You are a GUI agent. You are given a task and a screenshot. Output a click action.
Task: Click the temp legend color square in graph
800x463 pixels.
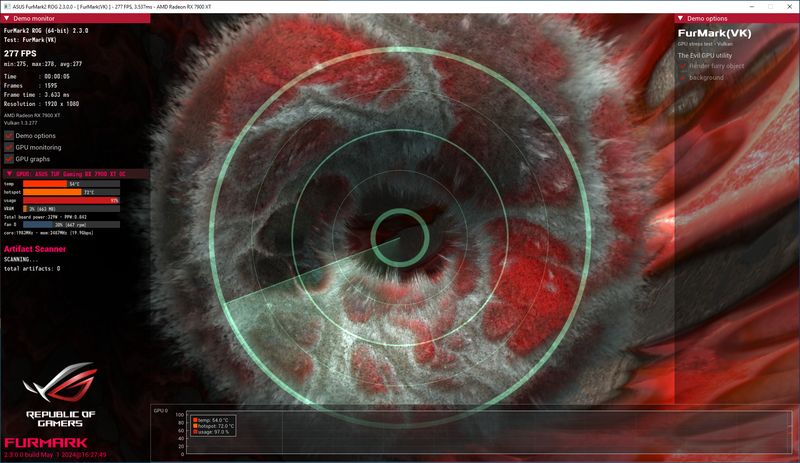195,420
